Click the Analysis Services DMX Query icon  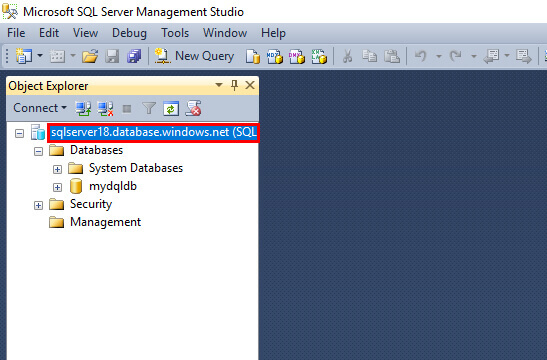point(297,56)
